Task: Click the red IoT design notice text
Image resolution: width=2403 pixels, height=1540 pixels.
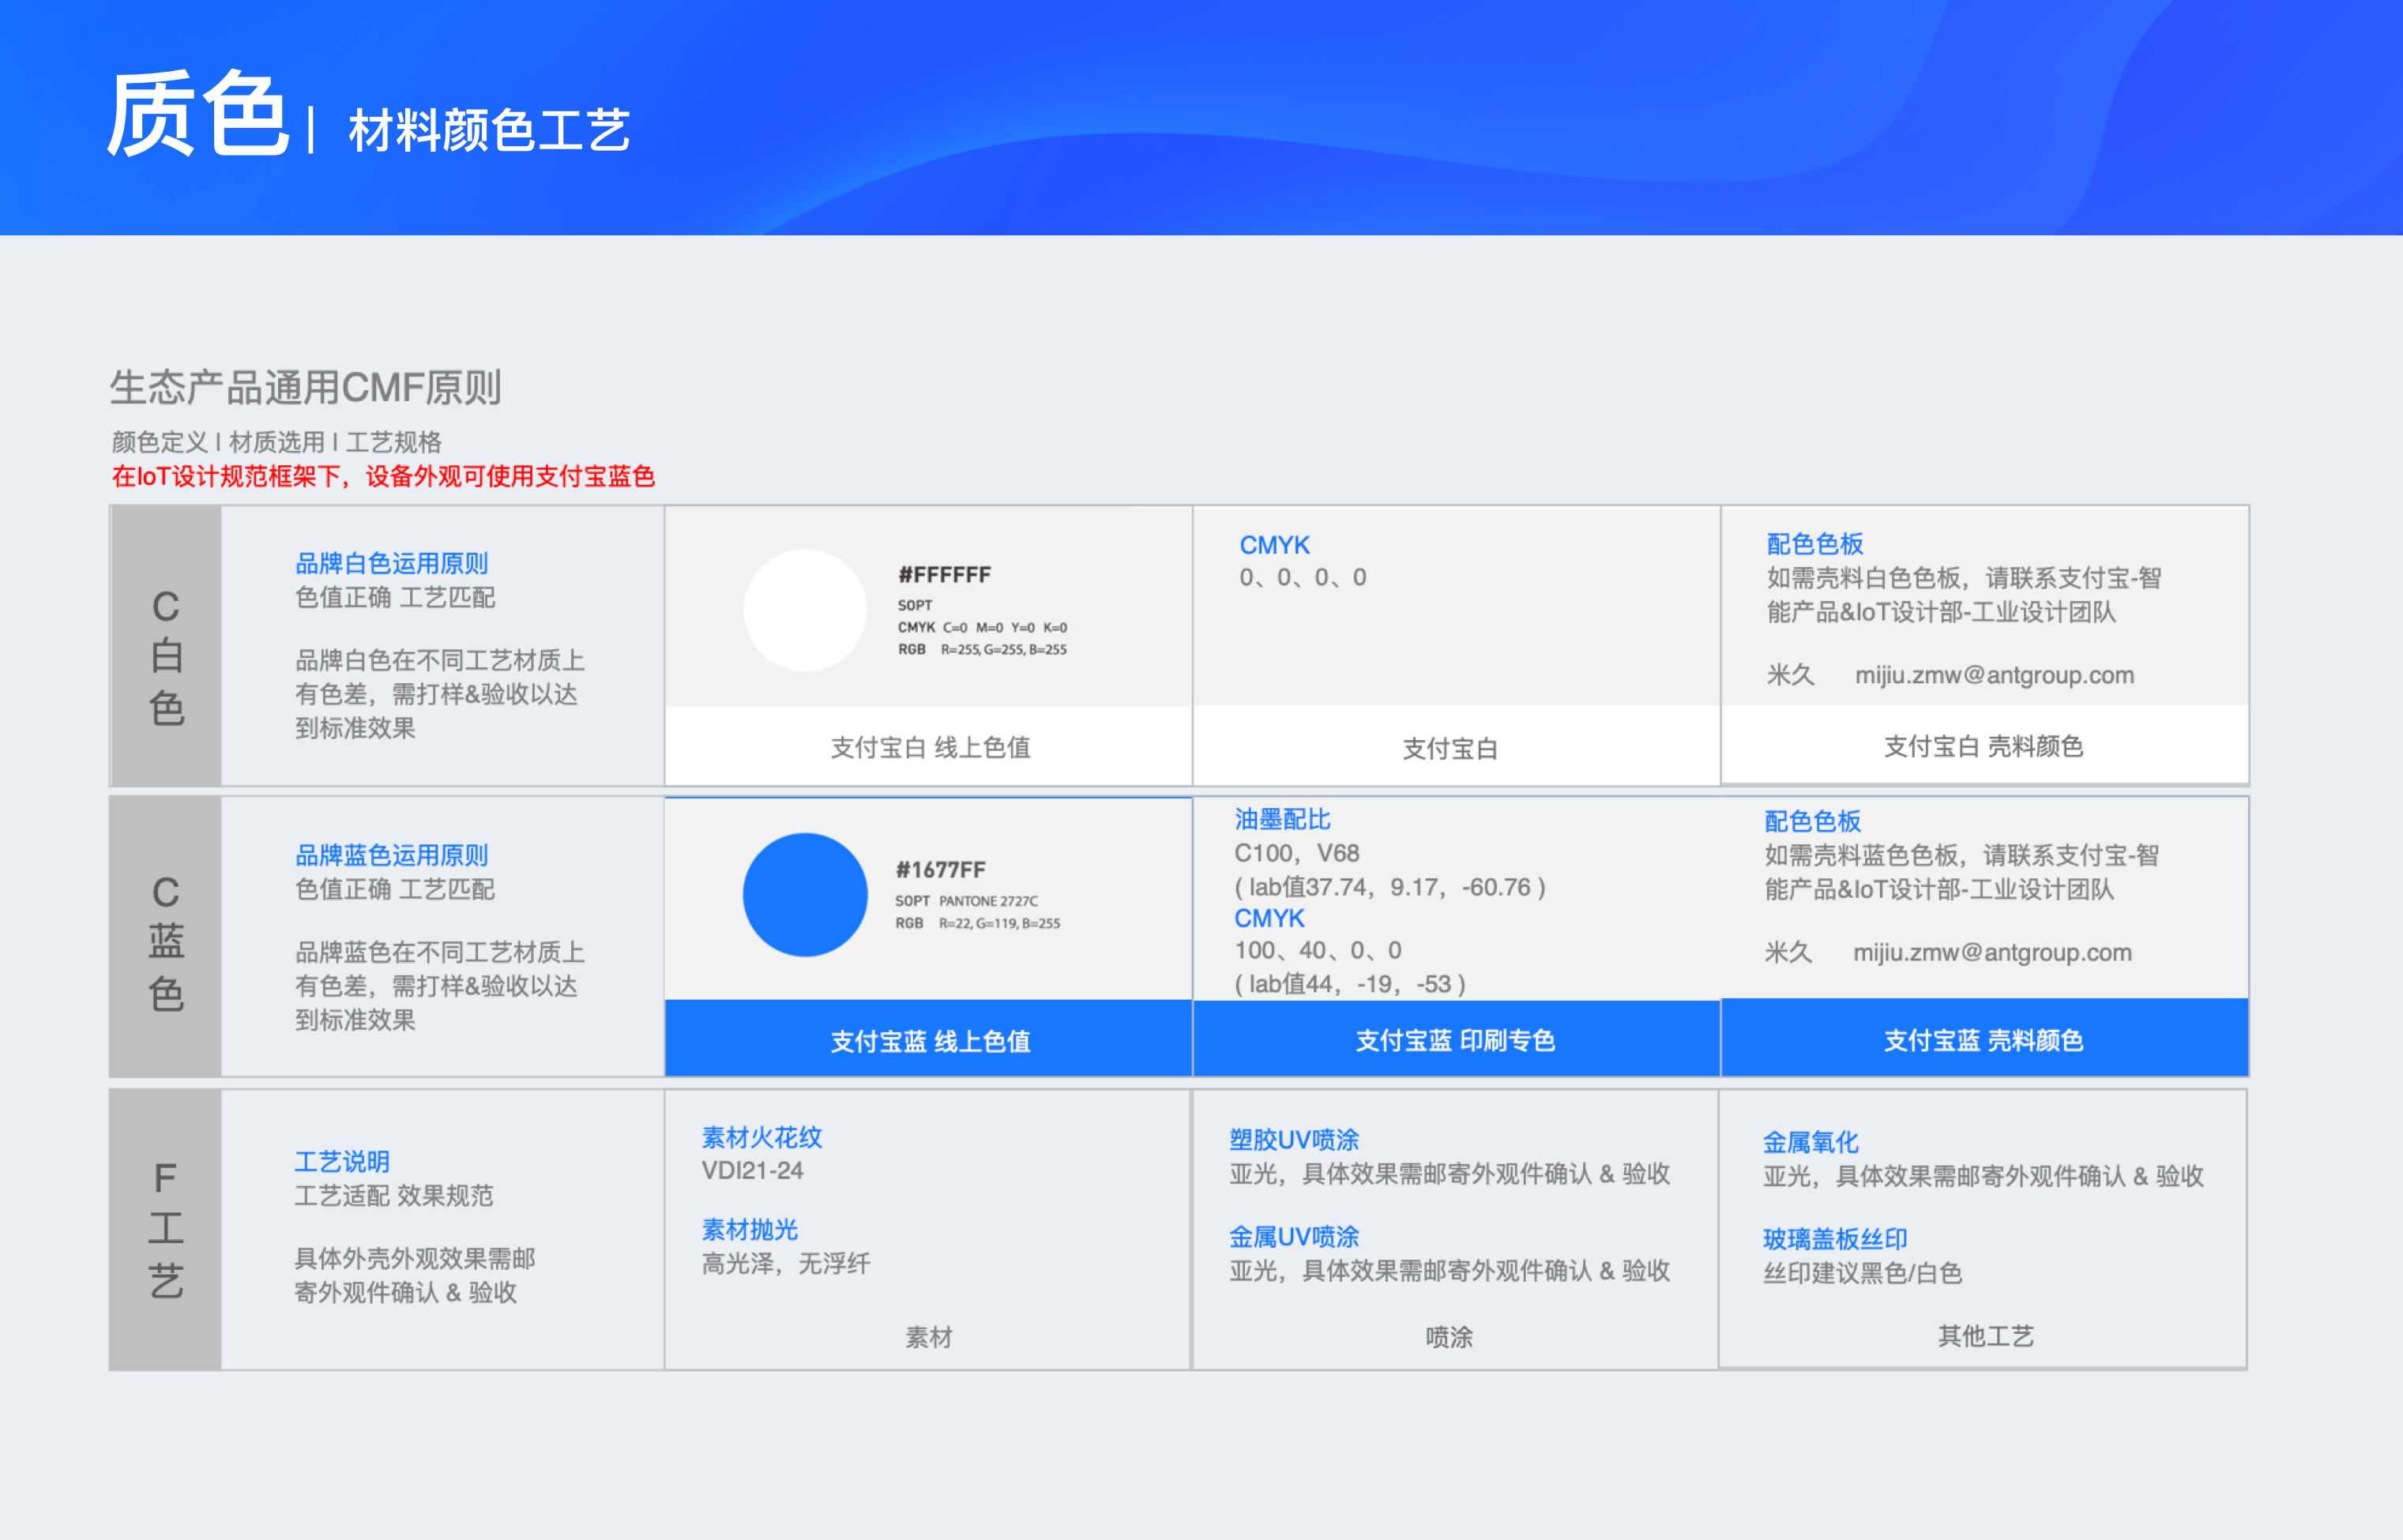Action: (x=383, y=476)
